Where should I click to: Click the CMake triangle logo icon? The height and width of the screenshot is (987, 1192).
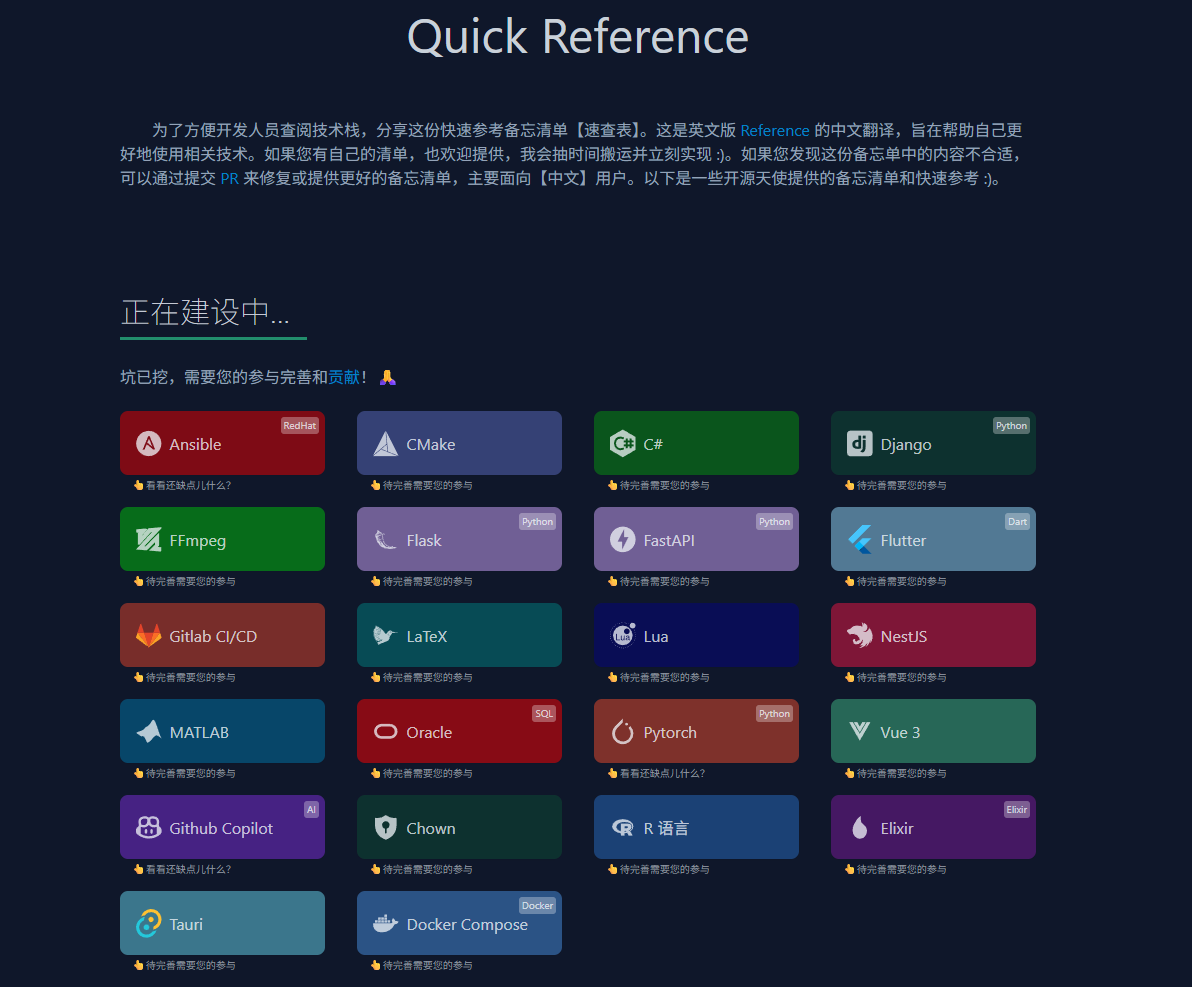click(x=385, y=443)
